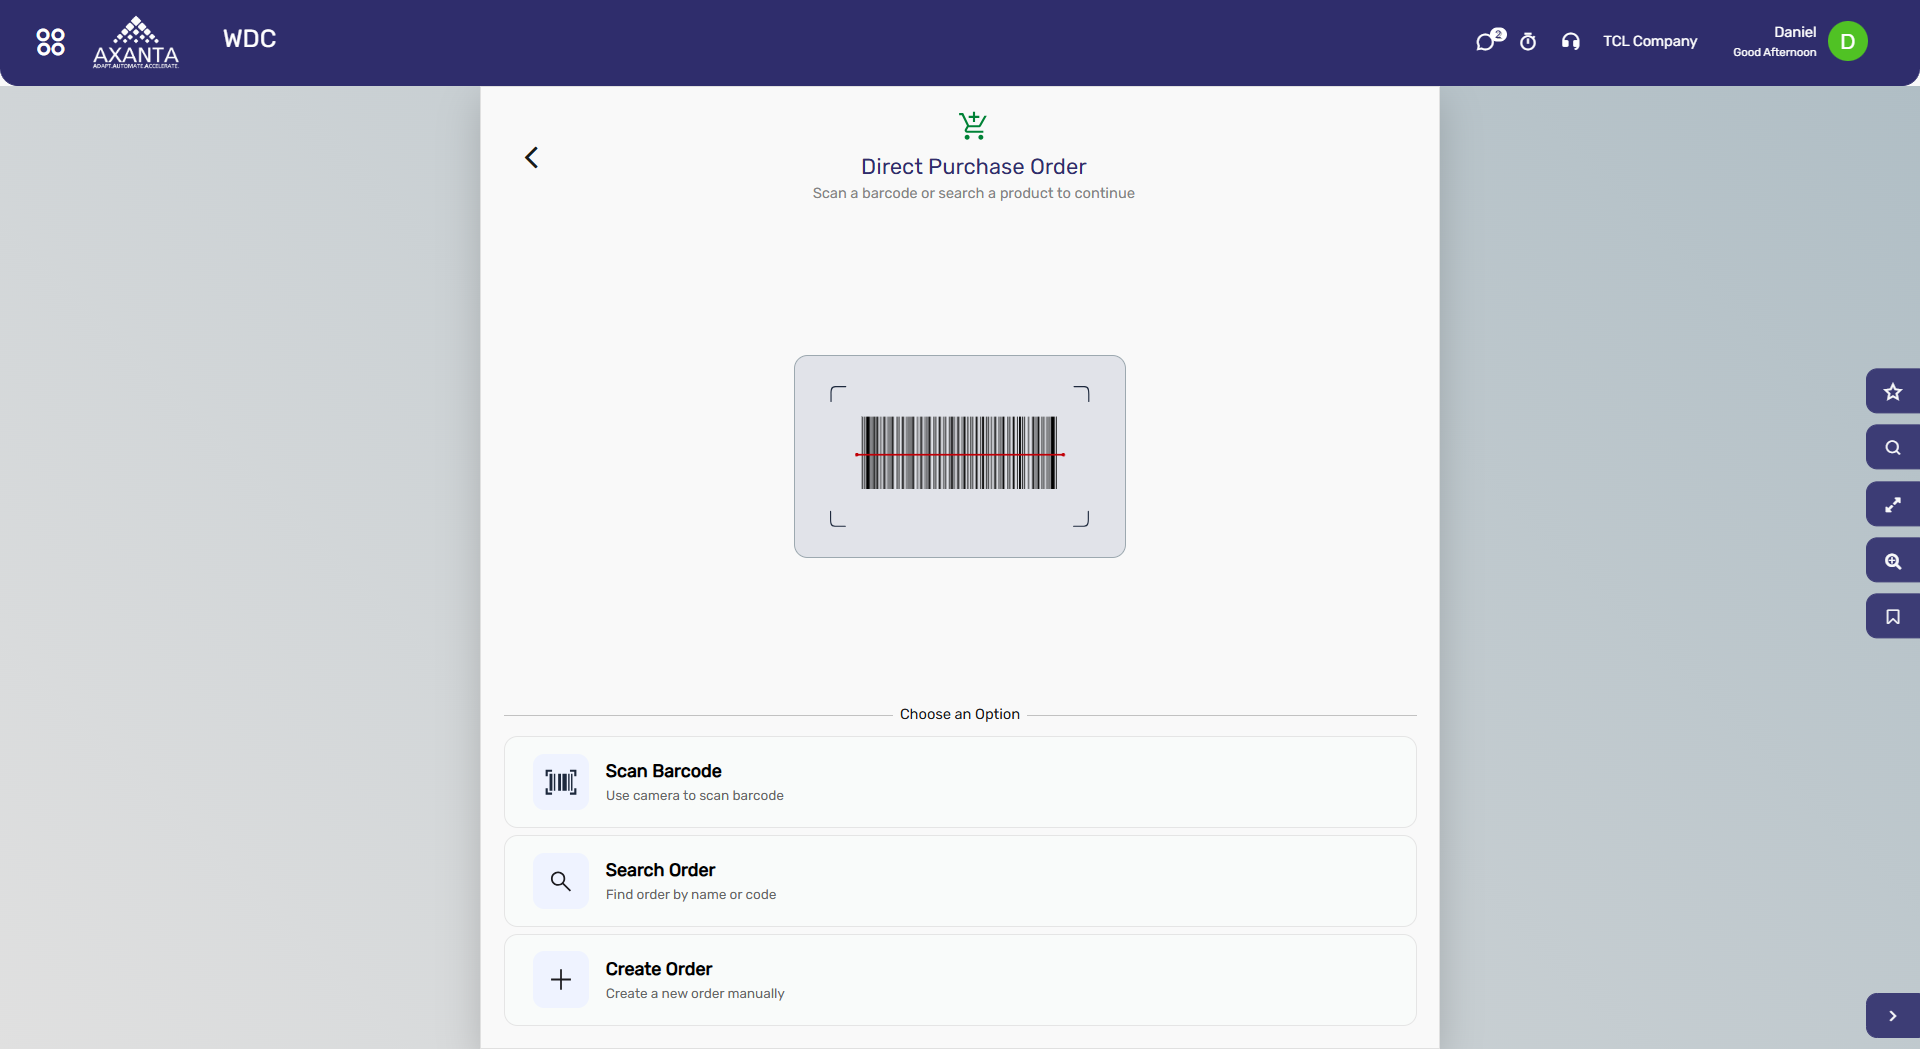Screen dimensions: 1920x1049
Task: Click the favorites star side button
Action: point(1893,391)
